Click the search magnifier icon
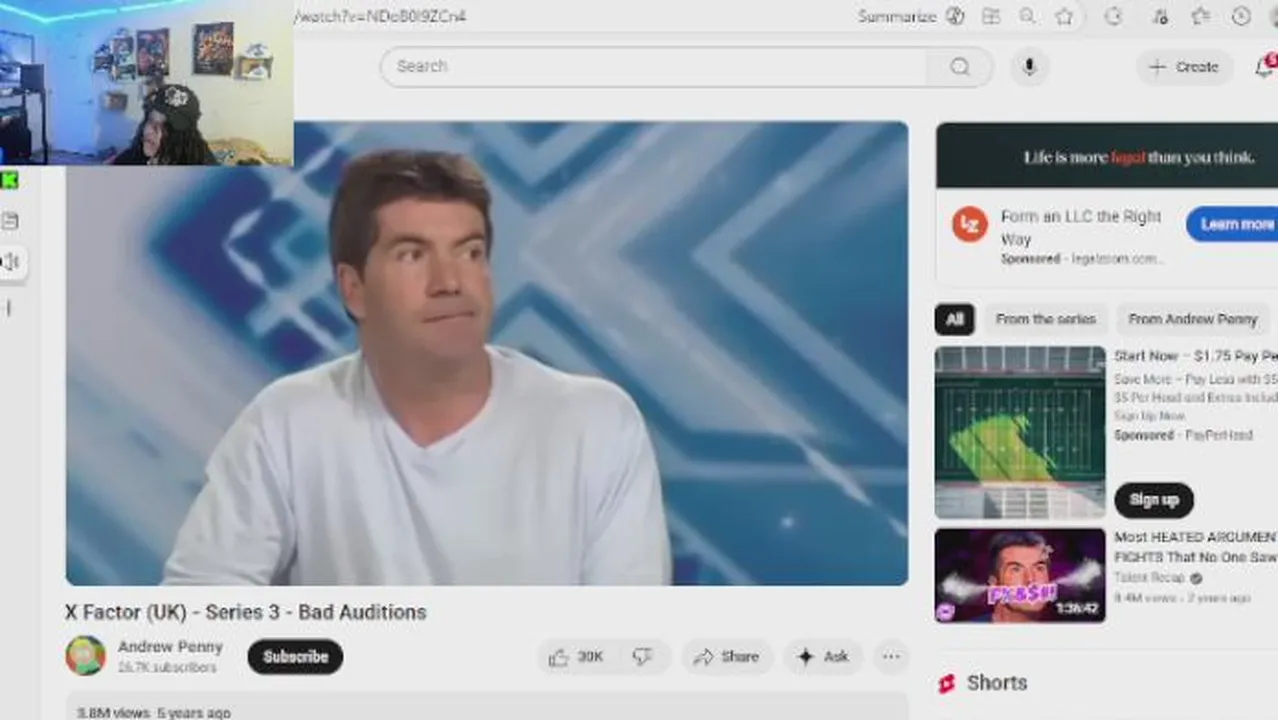Viewport: 1278px width, 720px height. pos(960,67)
